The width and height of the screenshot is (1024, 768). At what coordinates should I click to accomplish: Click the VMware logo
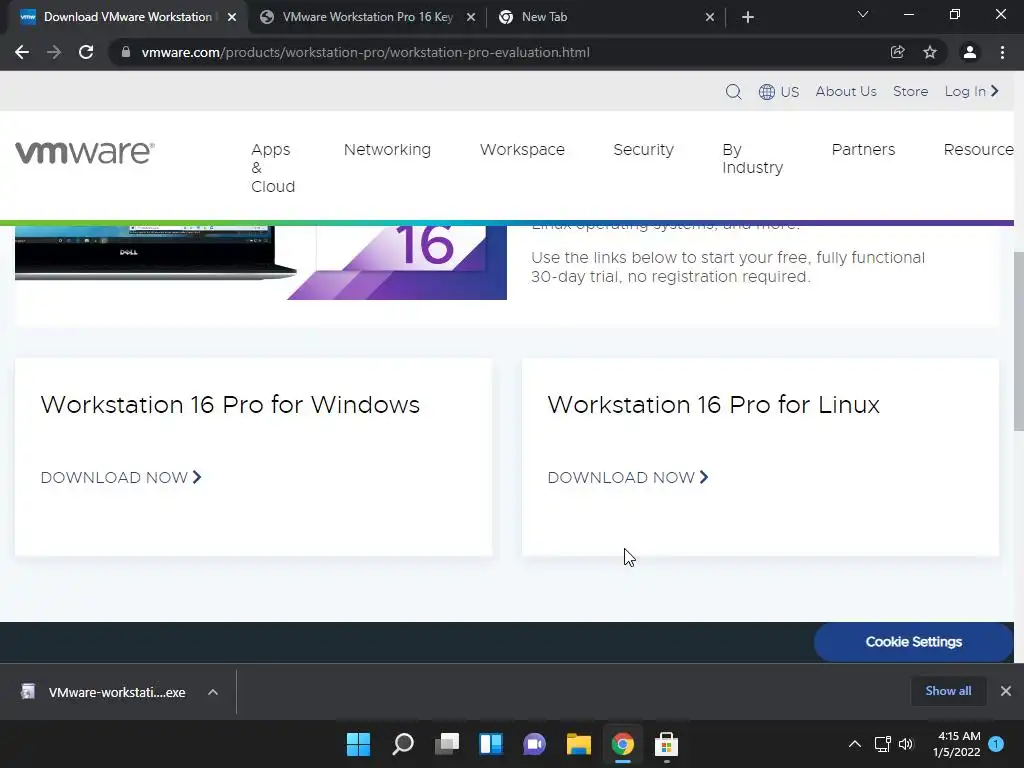tap(85, 152)
